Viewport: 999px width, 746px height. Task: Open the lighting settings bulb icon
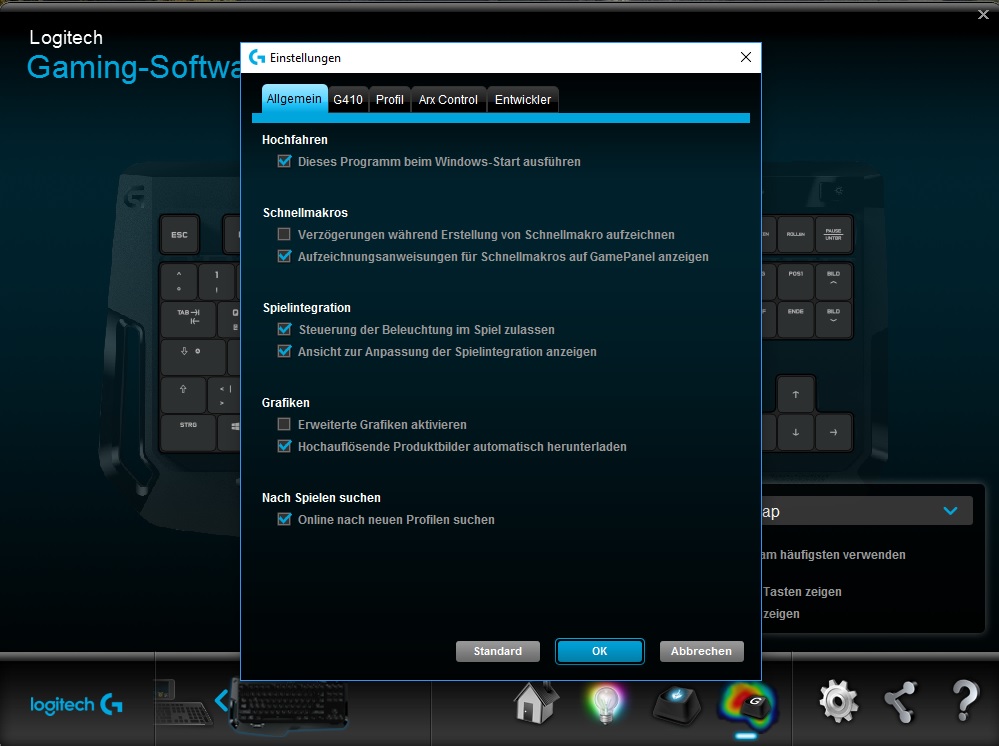pyautogui.click(x=605, y=703)
